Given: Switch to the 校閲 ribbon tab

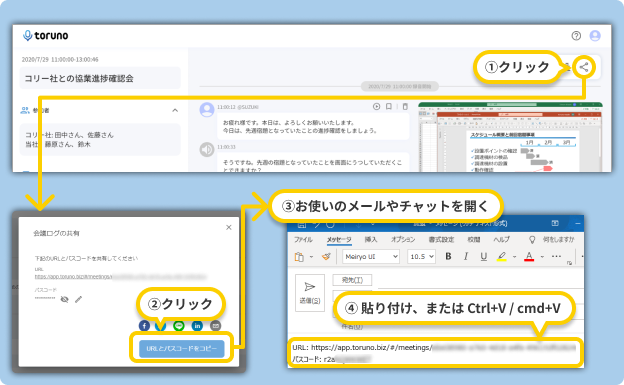Looking at the screenshot, I should point(474,240).
